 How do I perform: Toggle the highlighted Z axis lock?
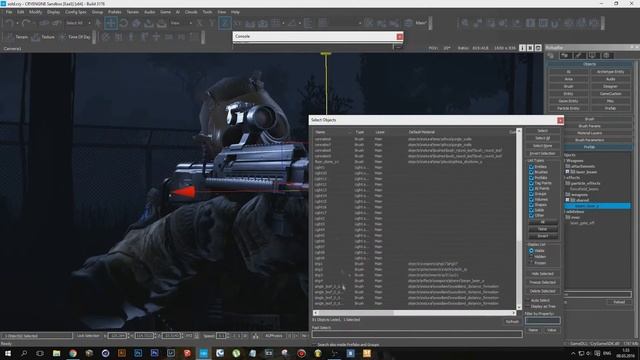click(x=224, y=23)
